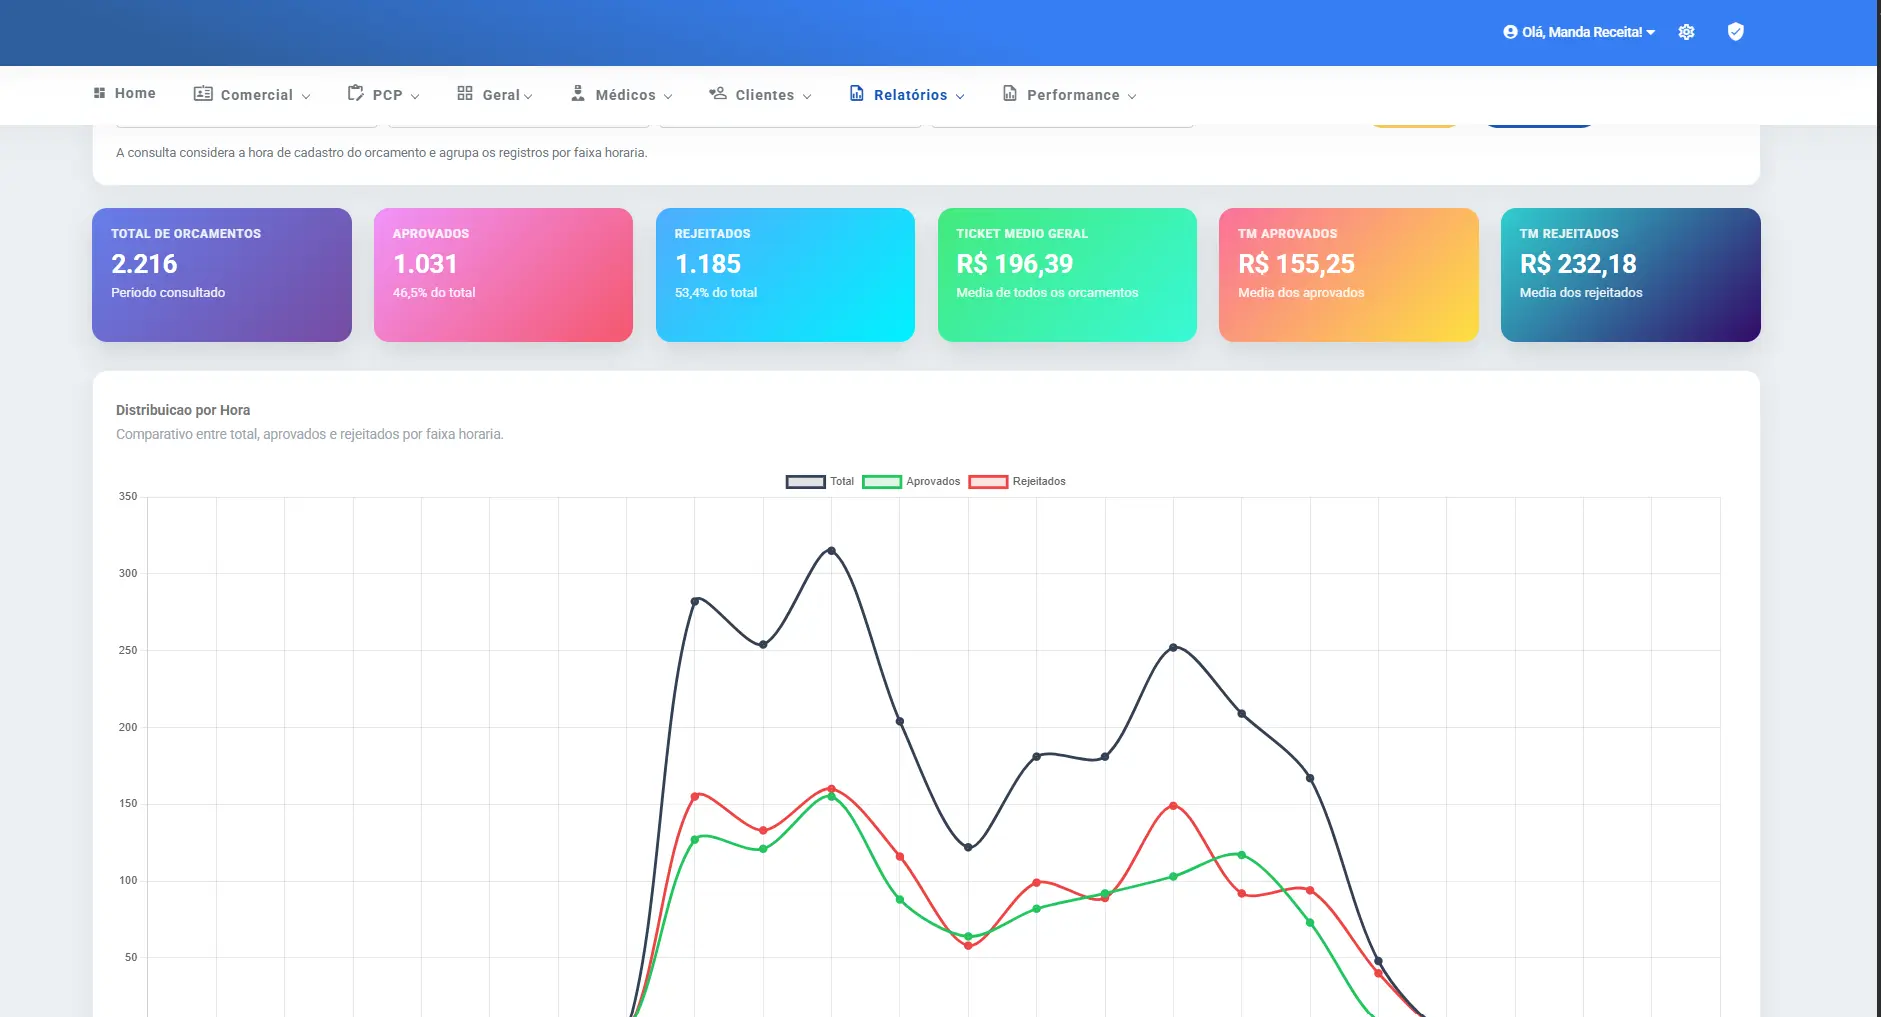Click the Rejeitados peak point near 160
The width and height of the screenshot is (1881, 1017).
point(831,789)
